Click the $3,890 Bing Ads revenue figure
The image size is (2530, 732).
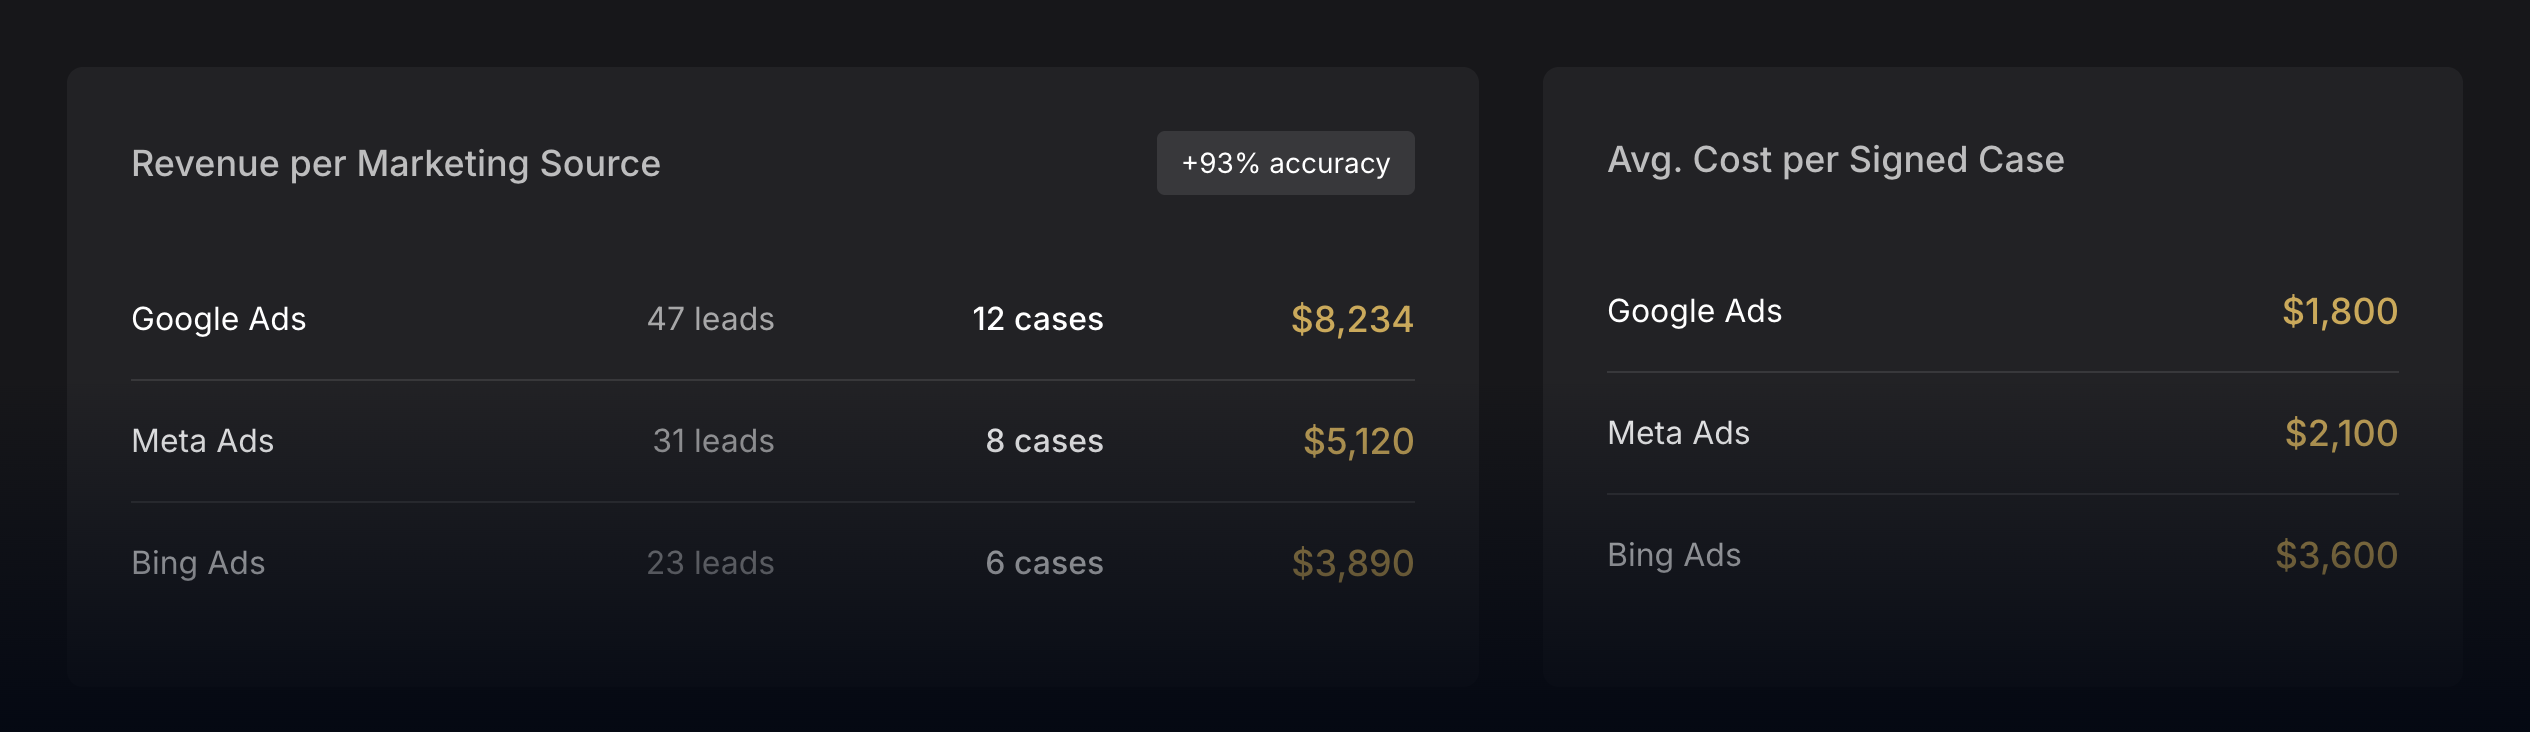pos(1354,562)
